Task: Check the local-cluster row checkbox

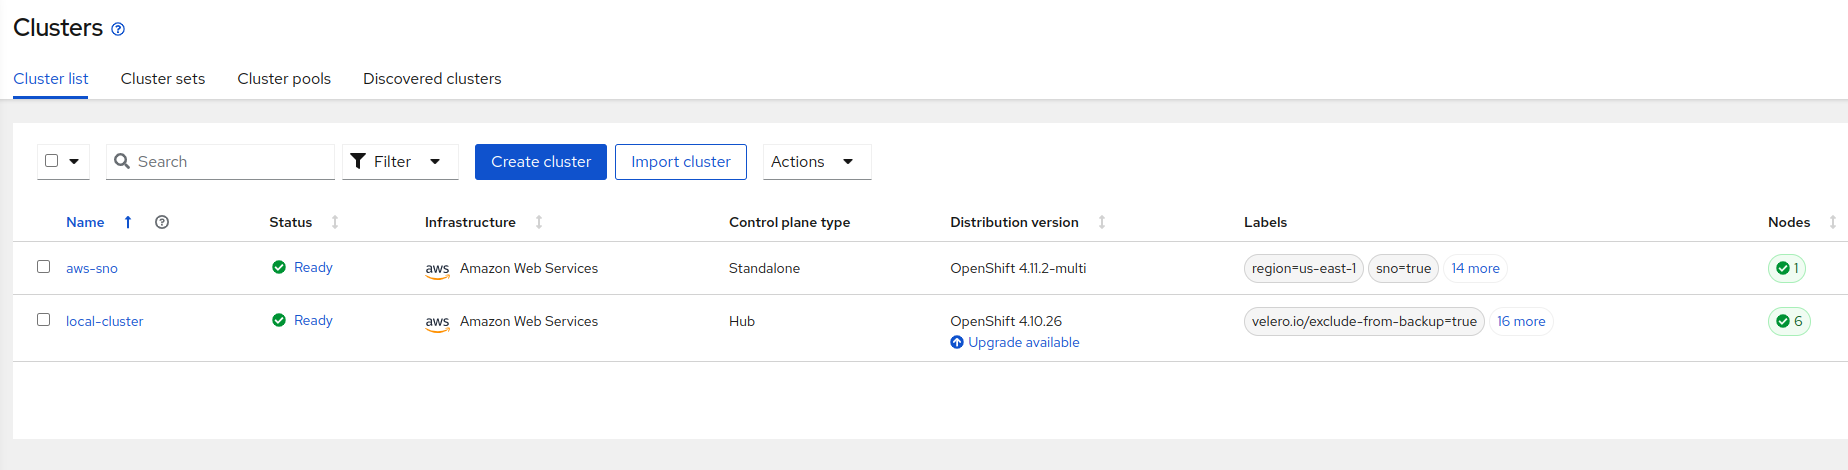Action: pyautogui.click(x=43, y=319)
